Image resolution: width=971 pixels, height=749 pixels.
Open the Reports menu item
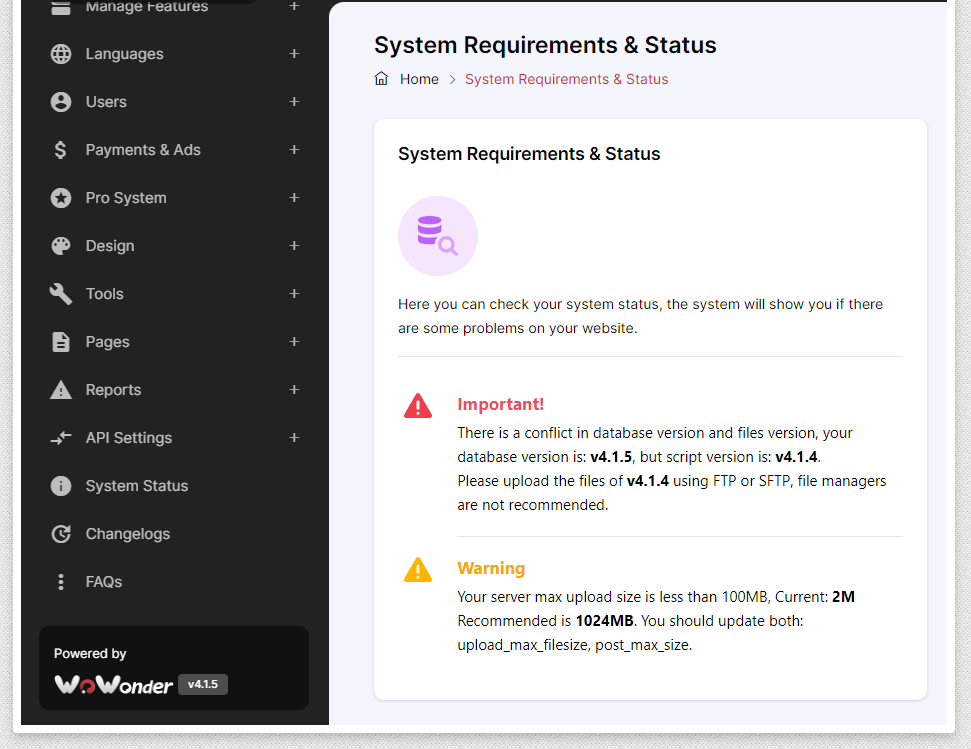tap(113, 390)
